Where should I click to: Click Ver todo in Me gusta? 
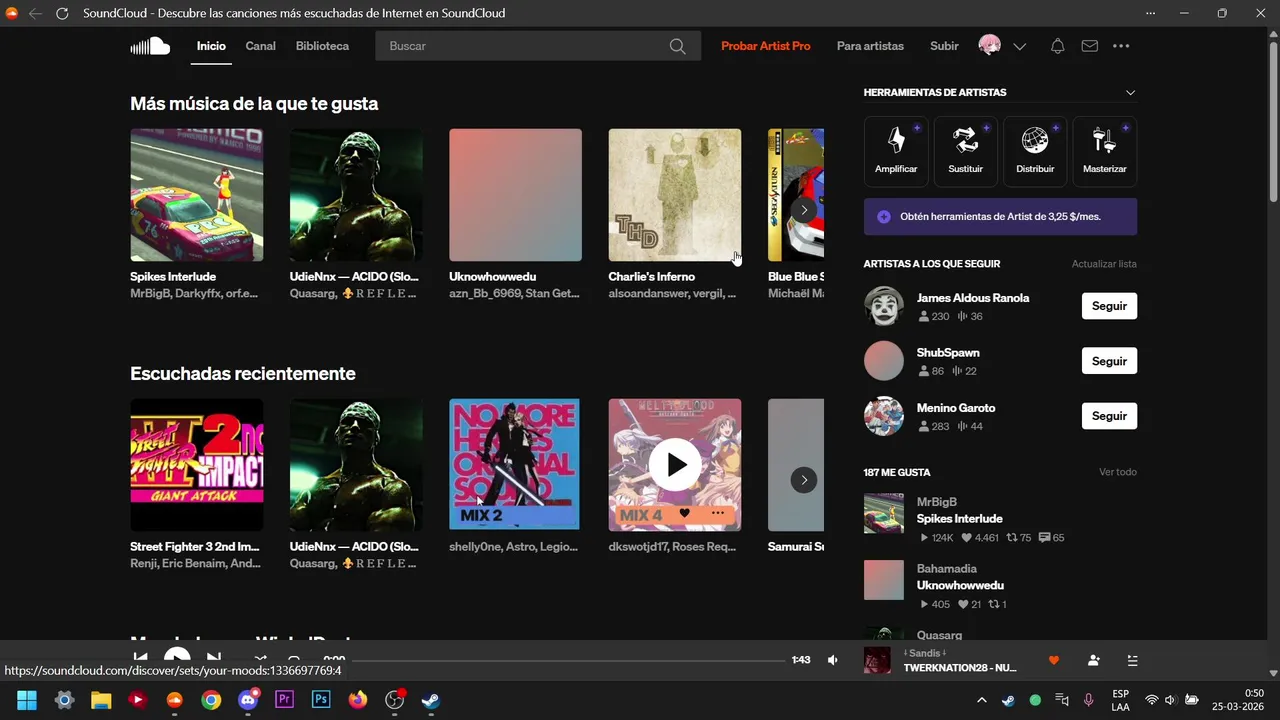tap(1118, 472)
